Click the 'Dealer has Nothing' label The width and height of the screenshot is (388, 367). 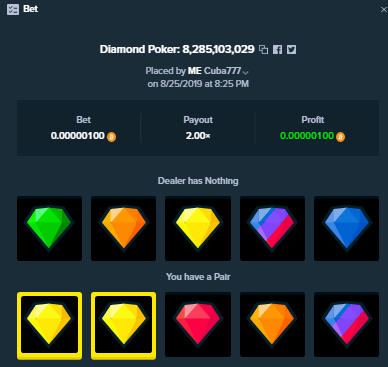[x=198, y=181]
